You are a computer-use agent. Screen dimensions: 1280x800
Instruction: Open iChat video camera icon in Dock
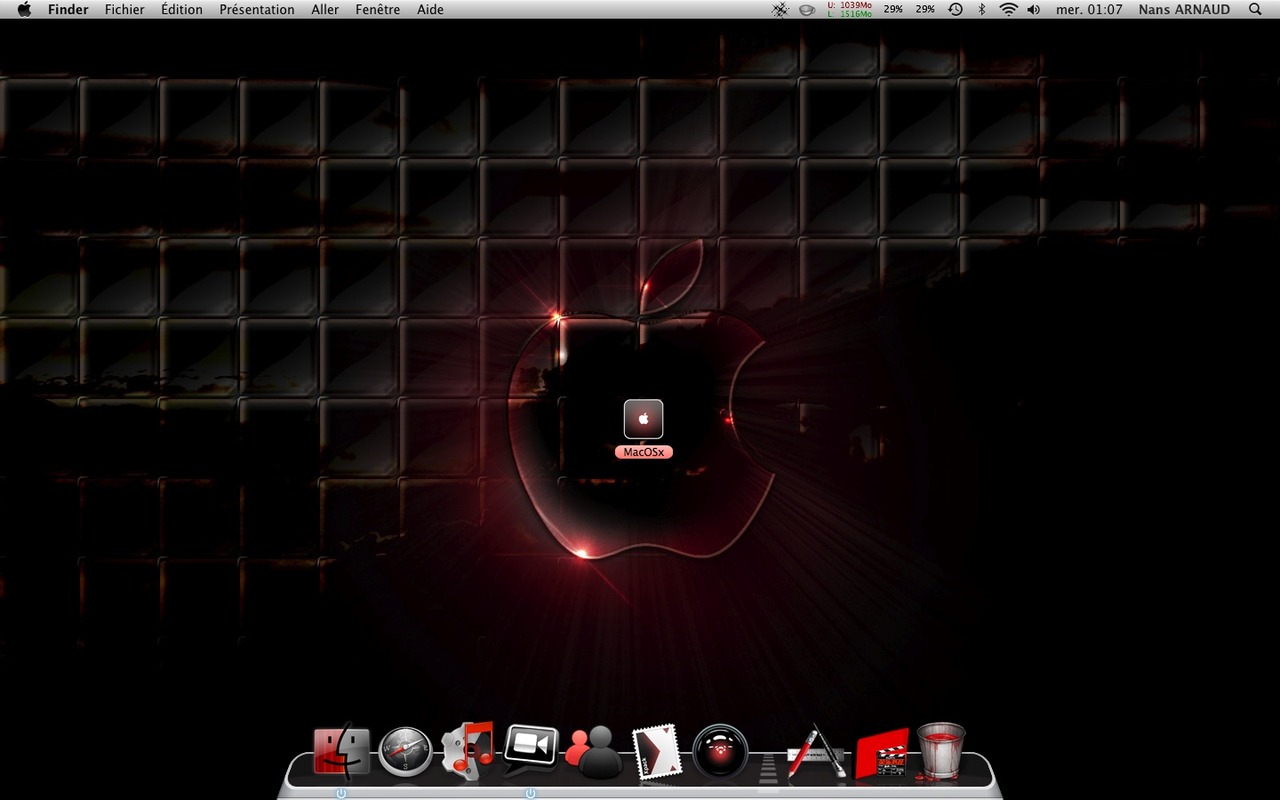pyautogui.click(x=530, y=751)
